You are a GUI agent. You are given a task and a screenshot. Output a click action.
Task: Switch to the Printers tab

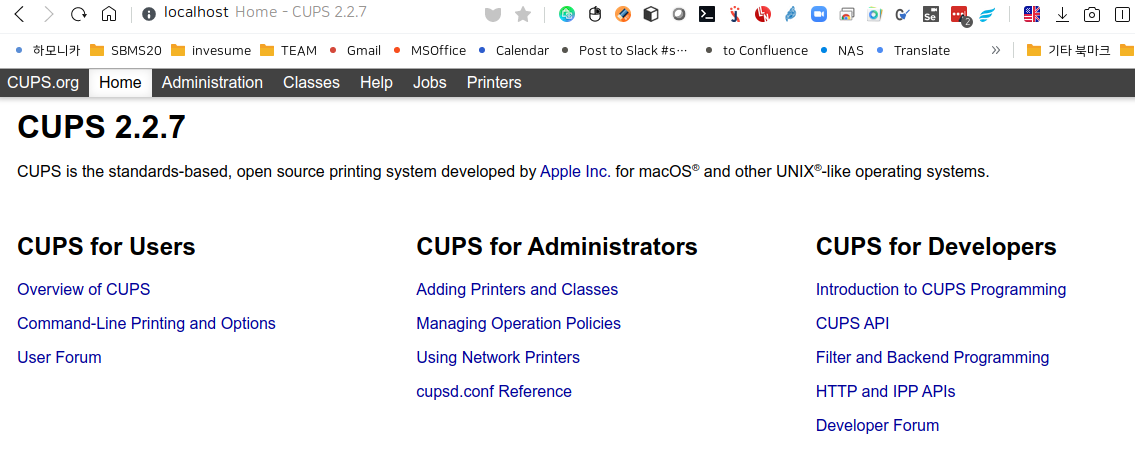point(494,83)
